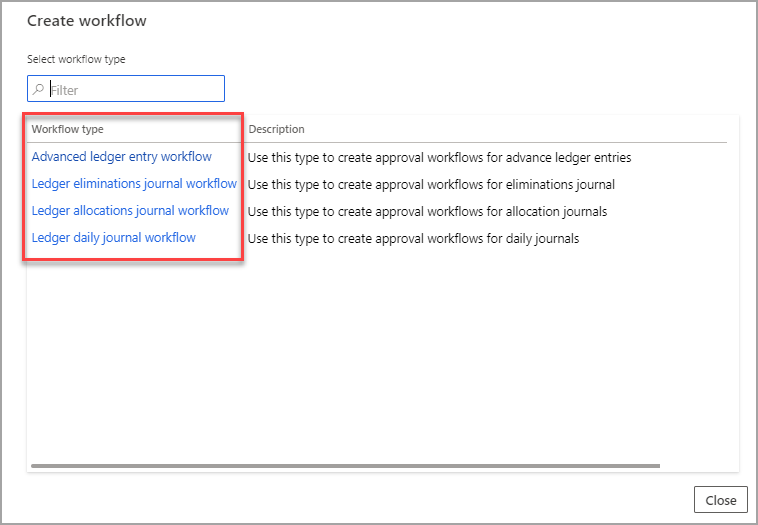Select description text for allocation journals
Screen dimensions: 758x525
point(427,212)
